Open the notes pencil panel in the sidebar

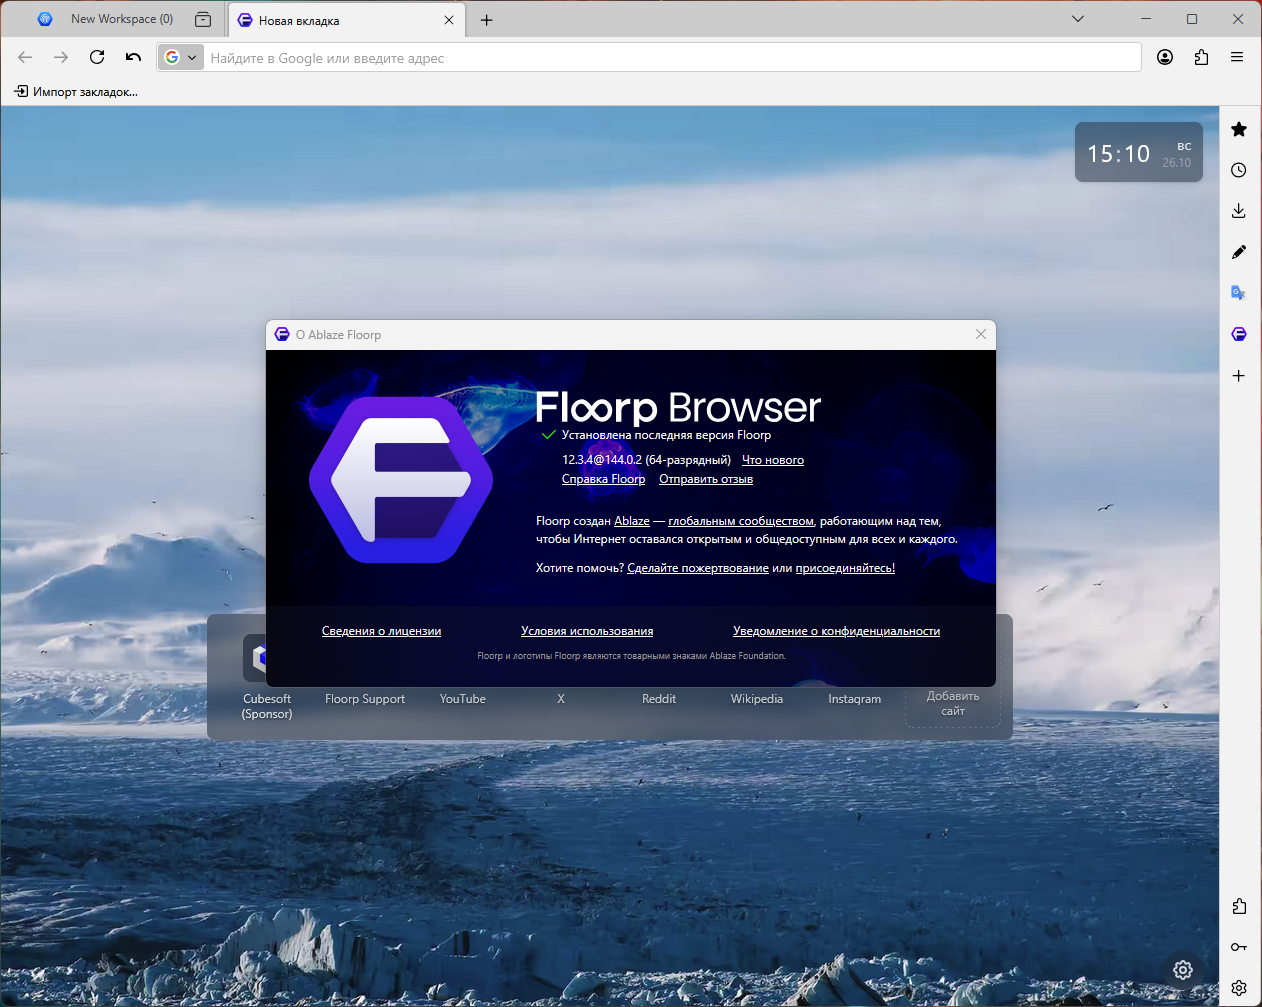coord(1239,252)
